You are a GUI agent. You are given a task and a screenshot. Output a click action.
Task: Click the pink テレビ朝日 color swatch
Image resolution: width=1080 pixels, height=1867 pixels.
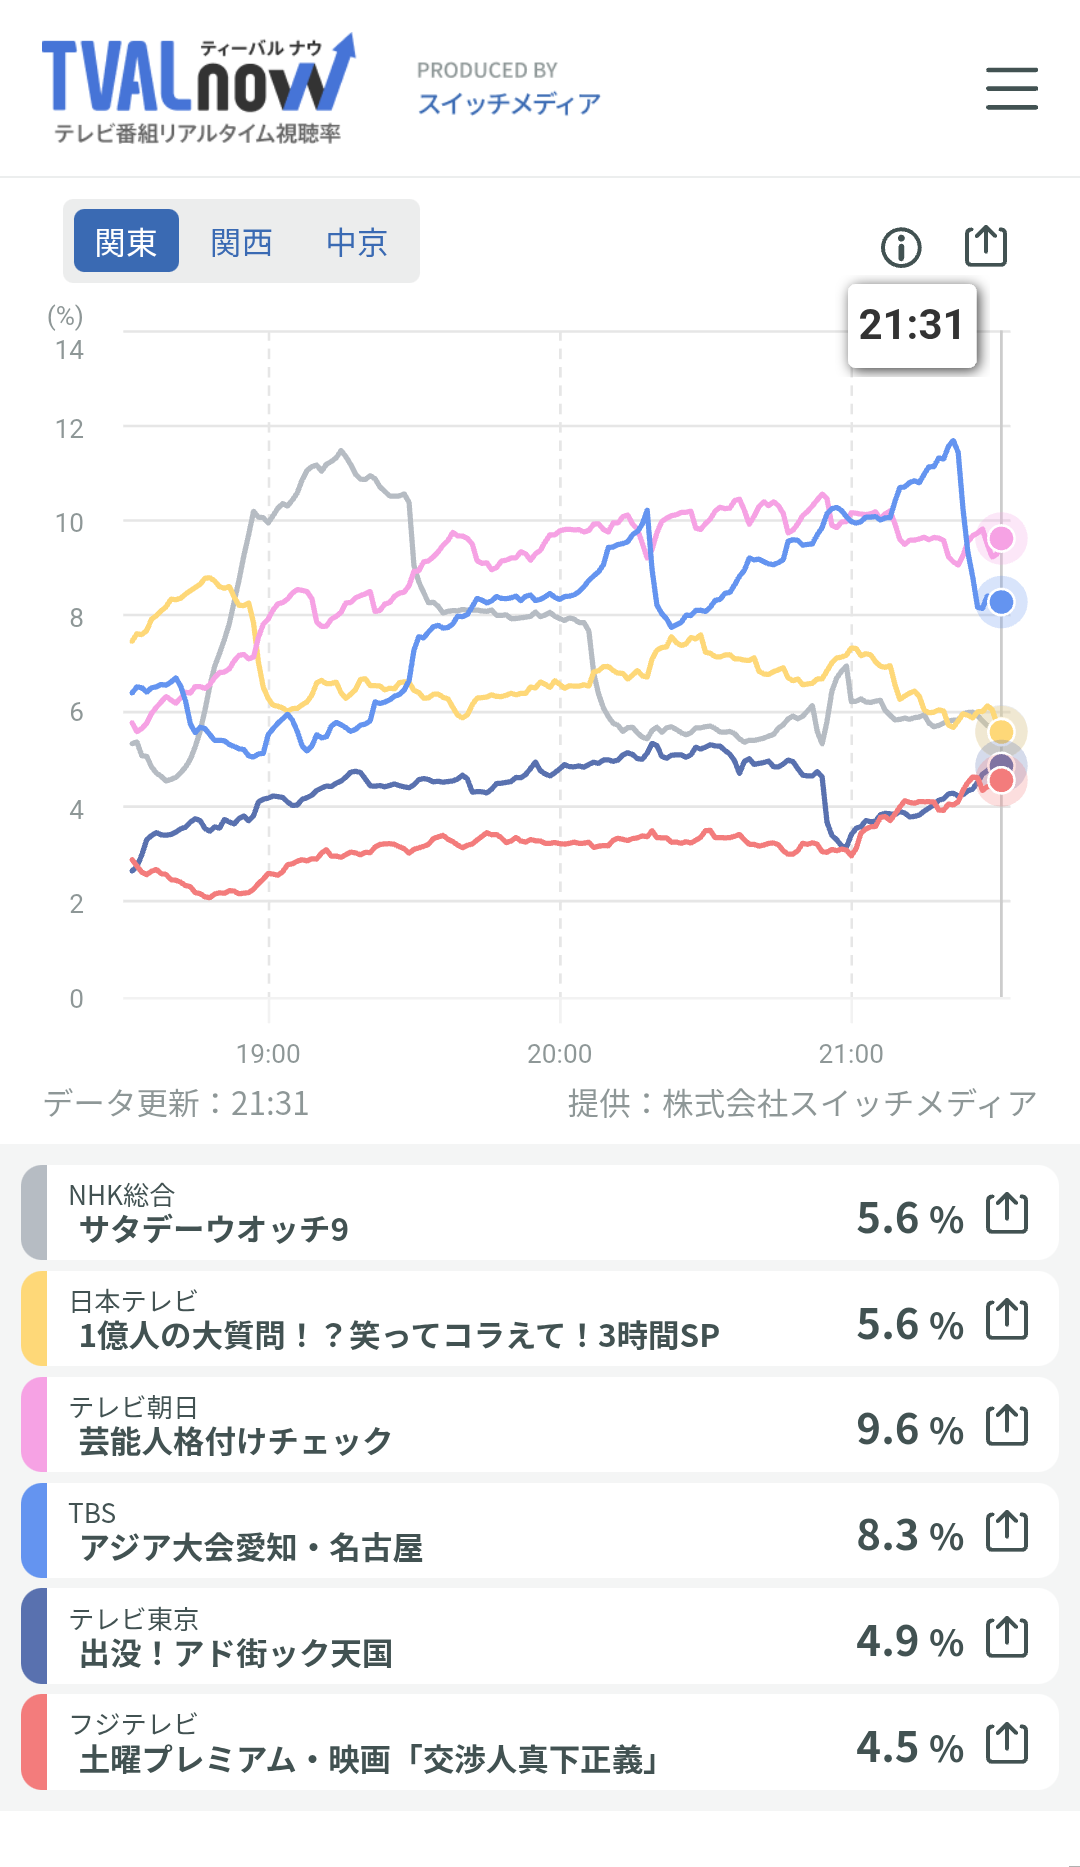point(34,1425)
